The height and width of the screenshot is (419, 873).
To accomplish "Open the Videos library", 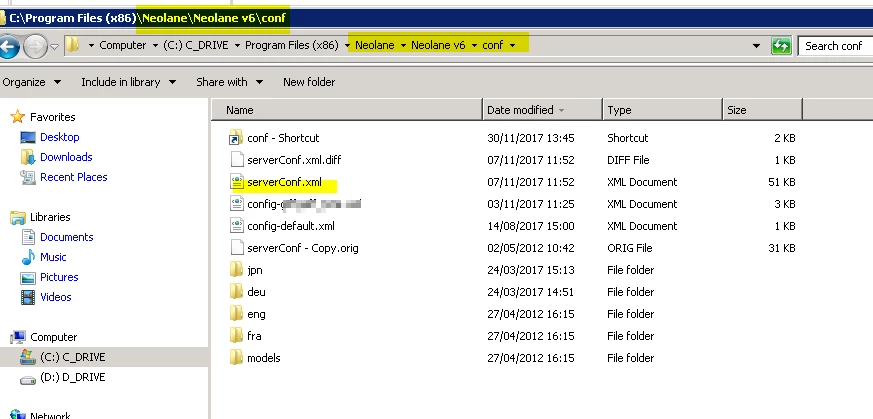I will pyautogui.click(x=56, y=297).
